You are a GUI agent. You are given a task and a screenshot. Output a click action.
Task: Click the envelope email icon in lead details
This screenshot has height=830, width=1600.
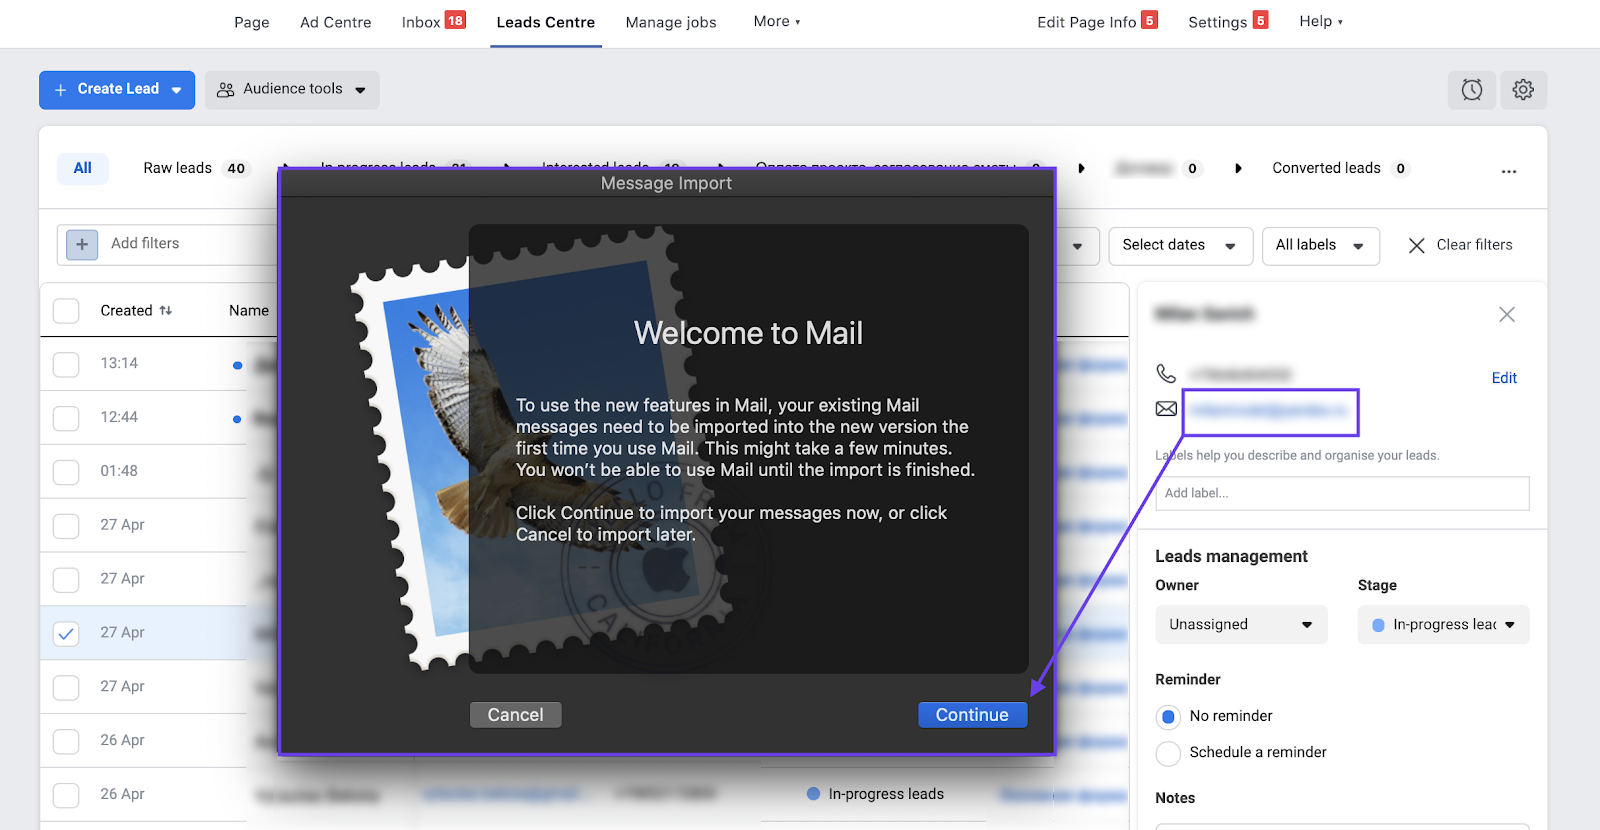(x=1166, y=409)
